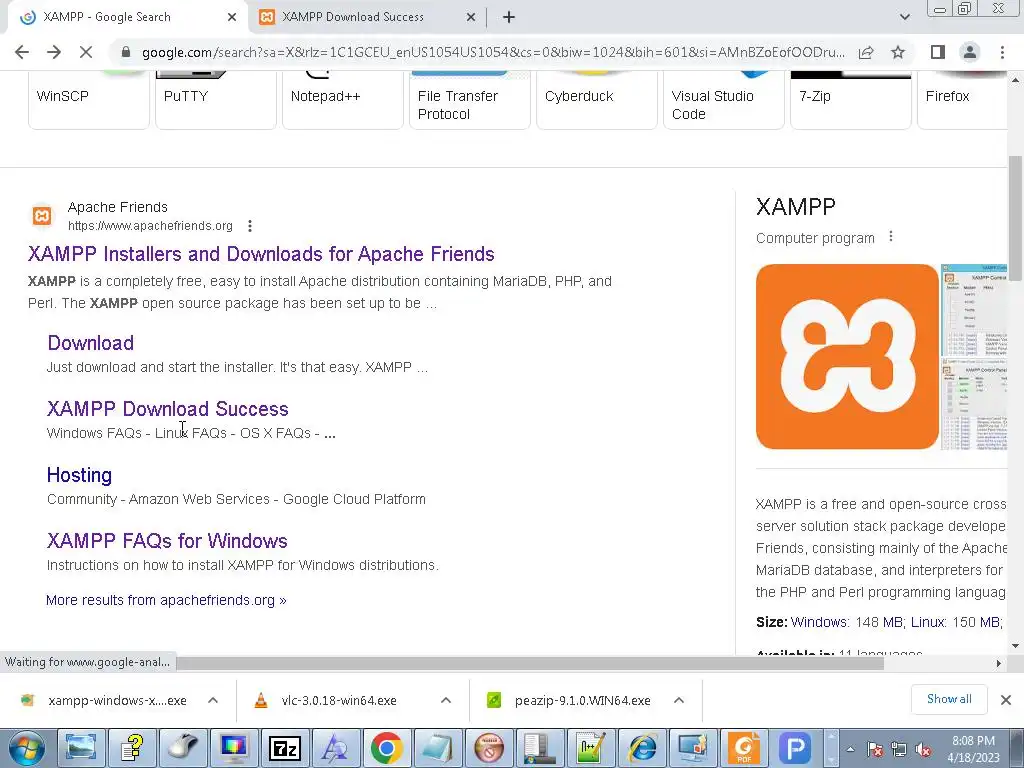This screenshot has height=768, width=1024.
Task: Open more options beside Computer program
Action: coord(891,237)
